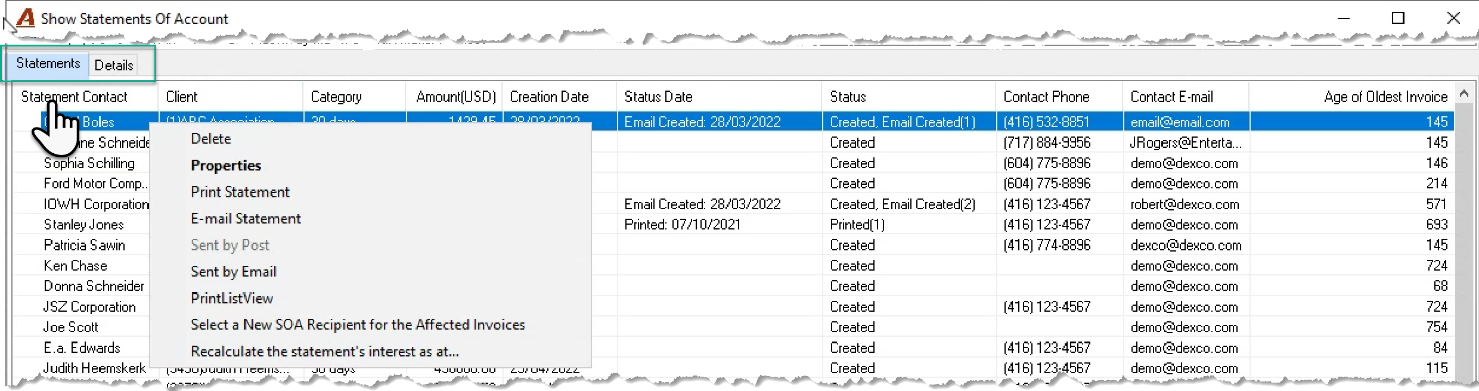Sort by Client column header

click(230, 97)
